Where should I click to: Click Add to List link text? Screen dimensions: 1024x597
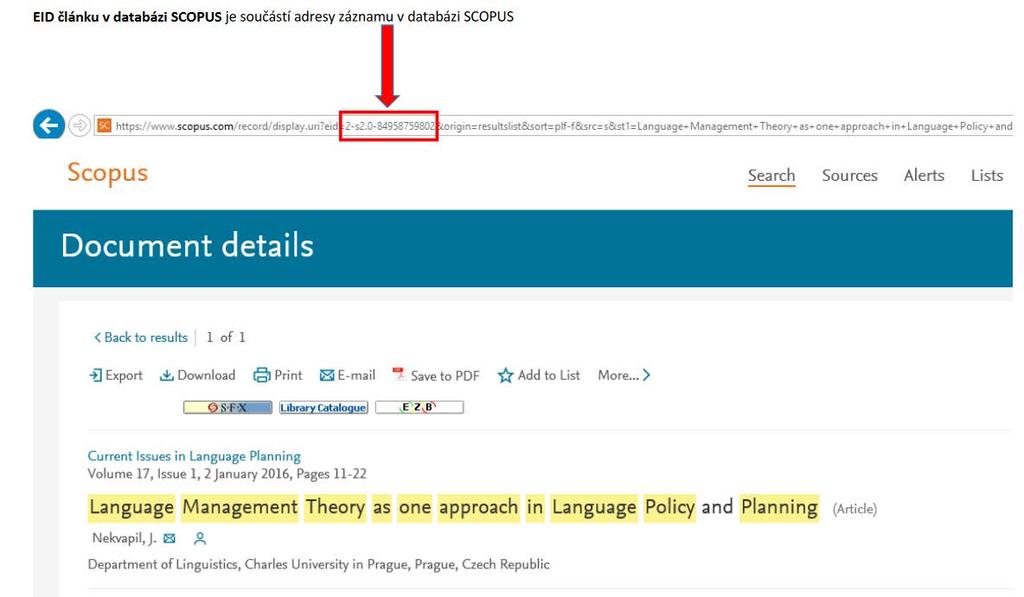click(549, 376)
